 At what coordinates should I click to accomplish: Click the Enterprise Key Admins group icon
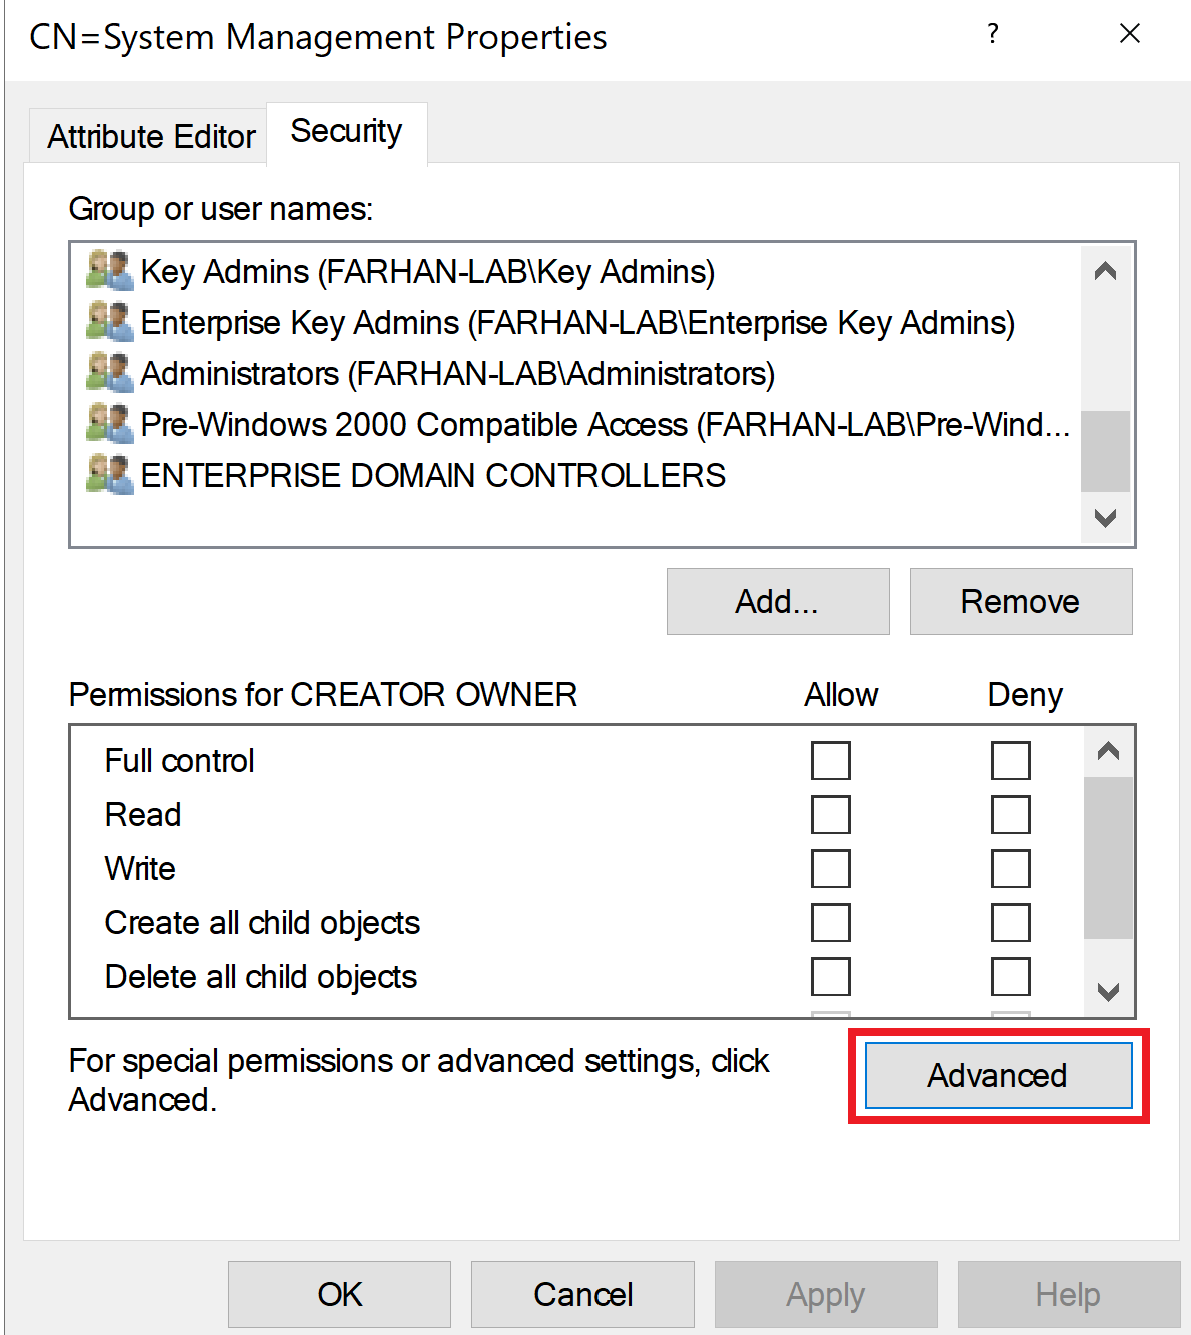(x=109, y=322)
